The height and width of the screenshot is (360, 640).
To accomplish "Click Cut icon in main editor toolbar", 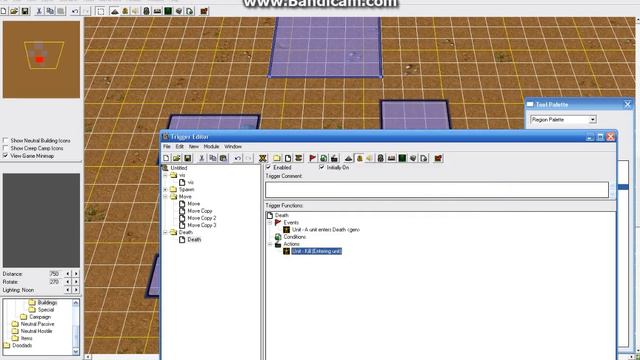I will click(x=39, y=11).
